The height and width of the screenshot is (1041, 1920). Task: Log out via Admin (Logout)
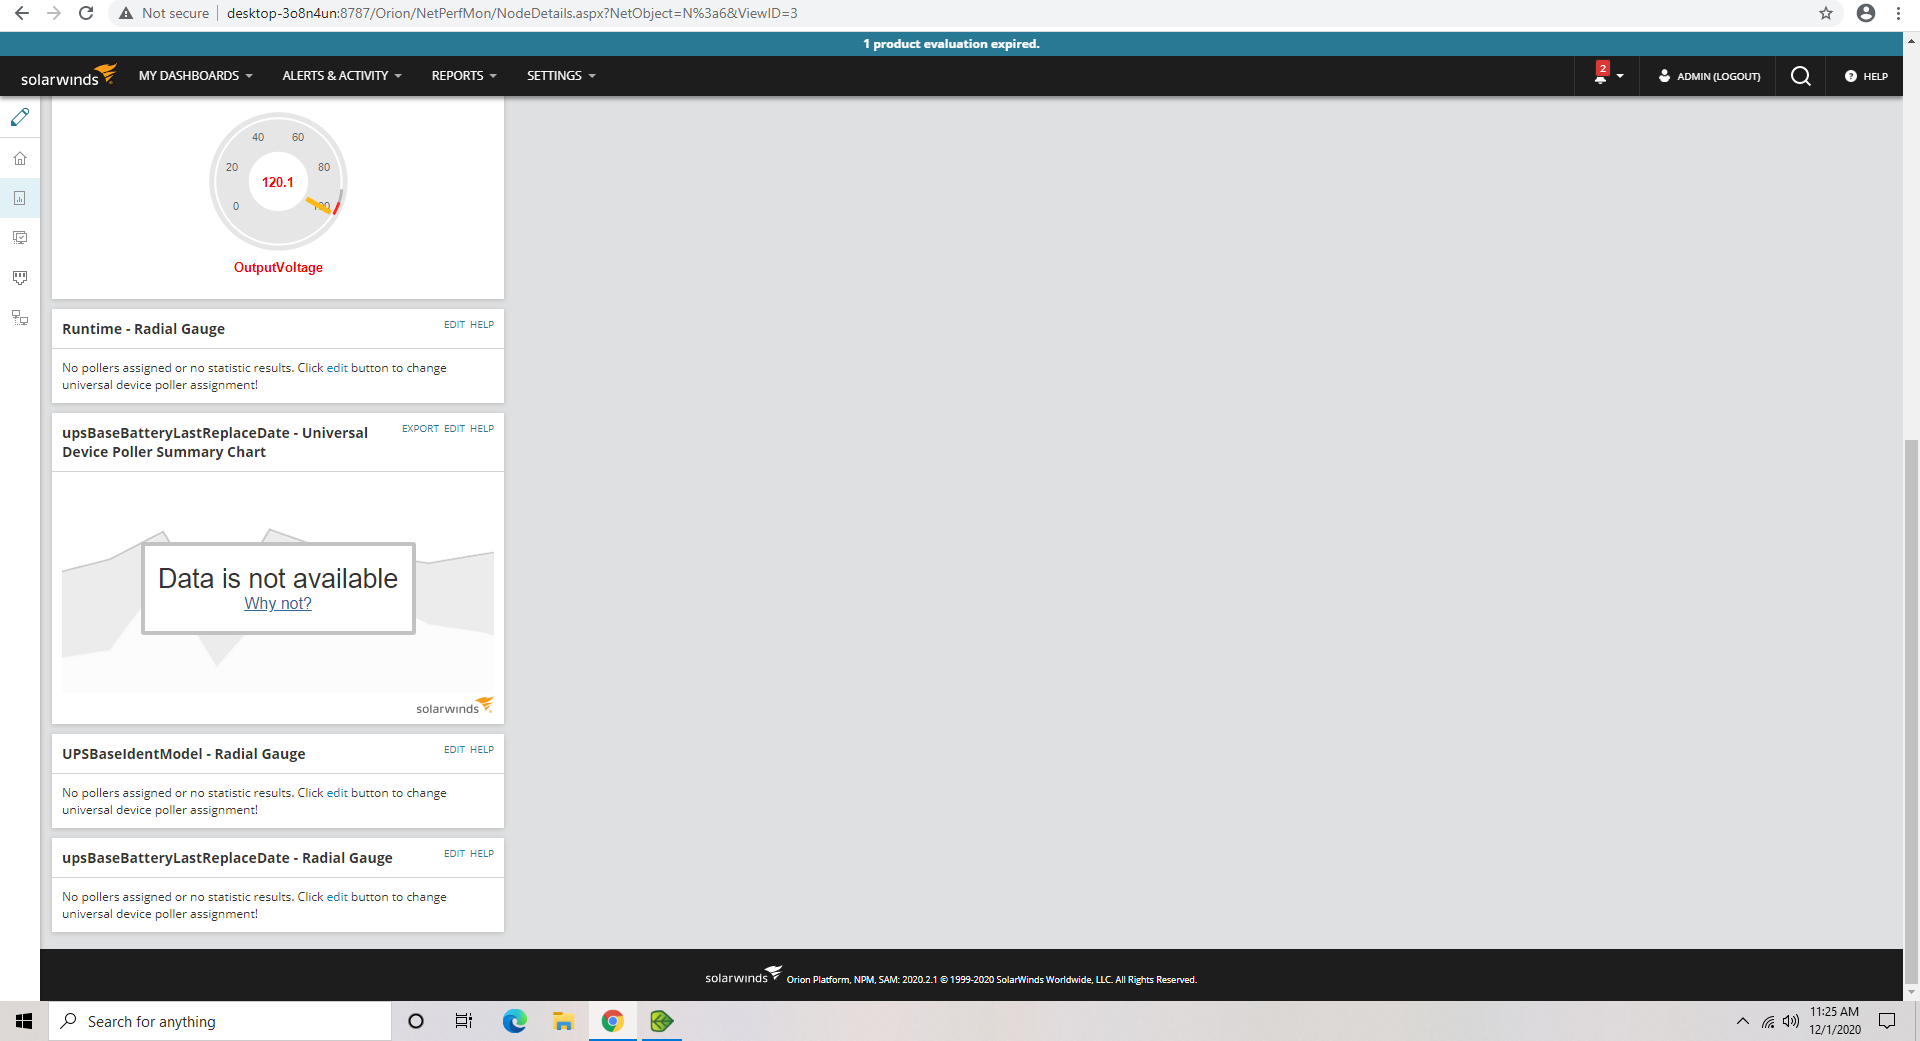tap(1709, 76)
